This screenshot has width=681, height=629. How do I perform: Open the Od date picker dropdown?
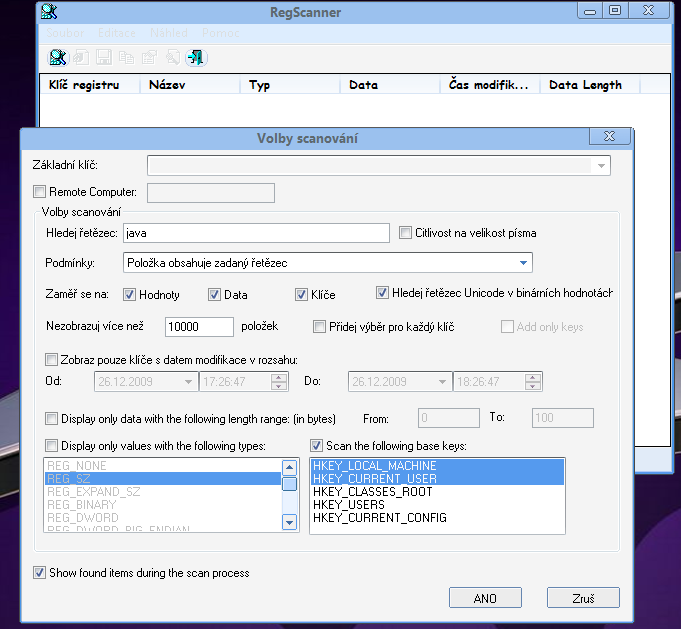tap(190, 382)
